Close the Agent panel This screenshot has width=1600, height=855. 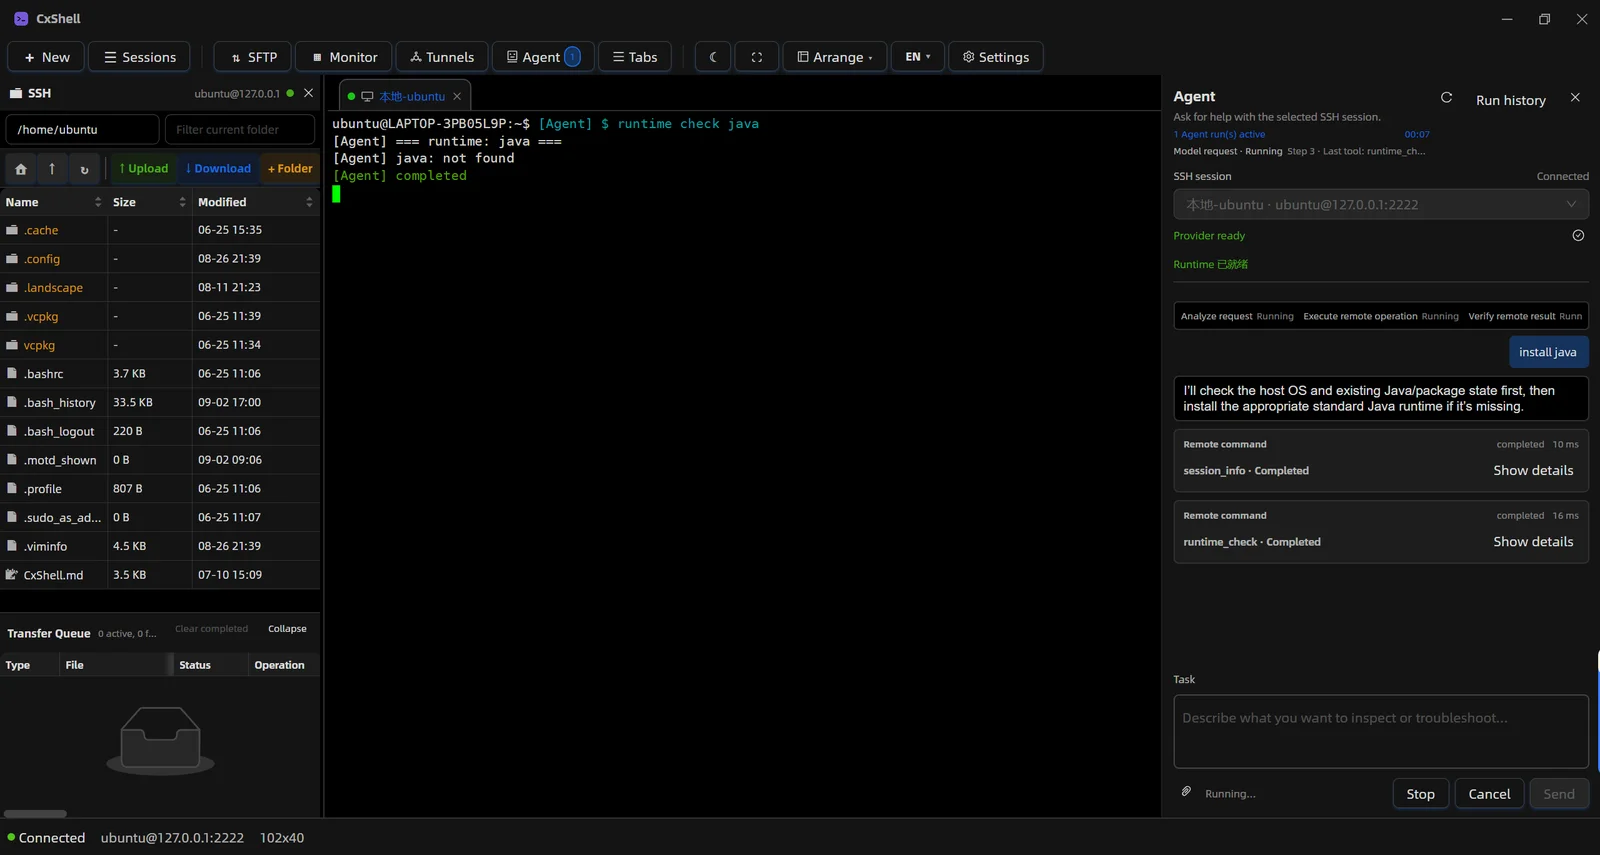coord(1575,98)
